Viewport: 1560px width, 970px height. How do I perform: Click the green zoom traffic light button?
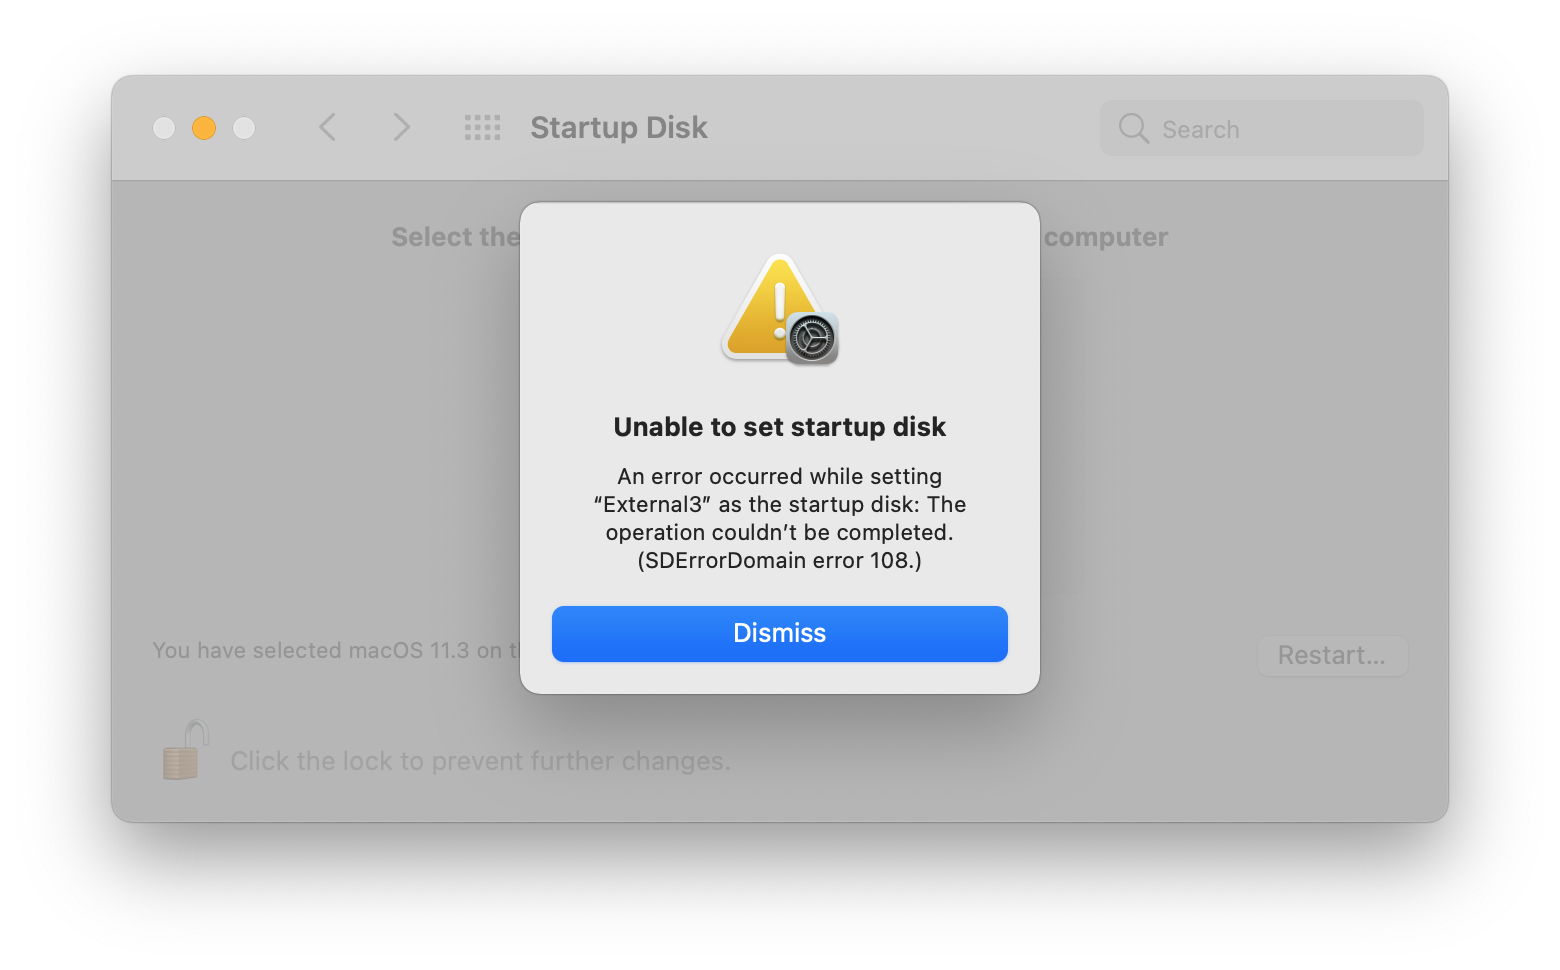click(x=243, y=128)
